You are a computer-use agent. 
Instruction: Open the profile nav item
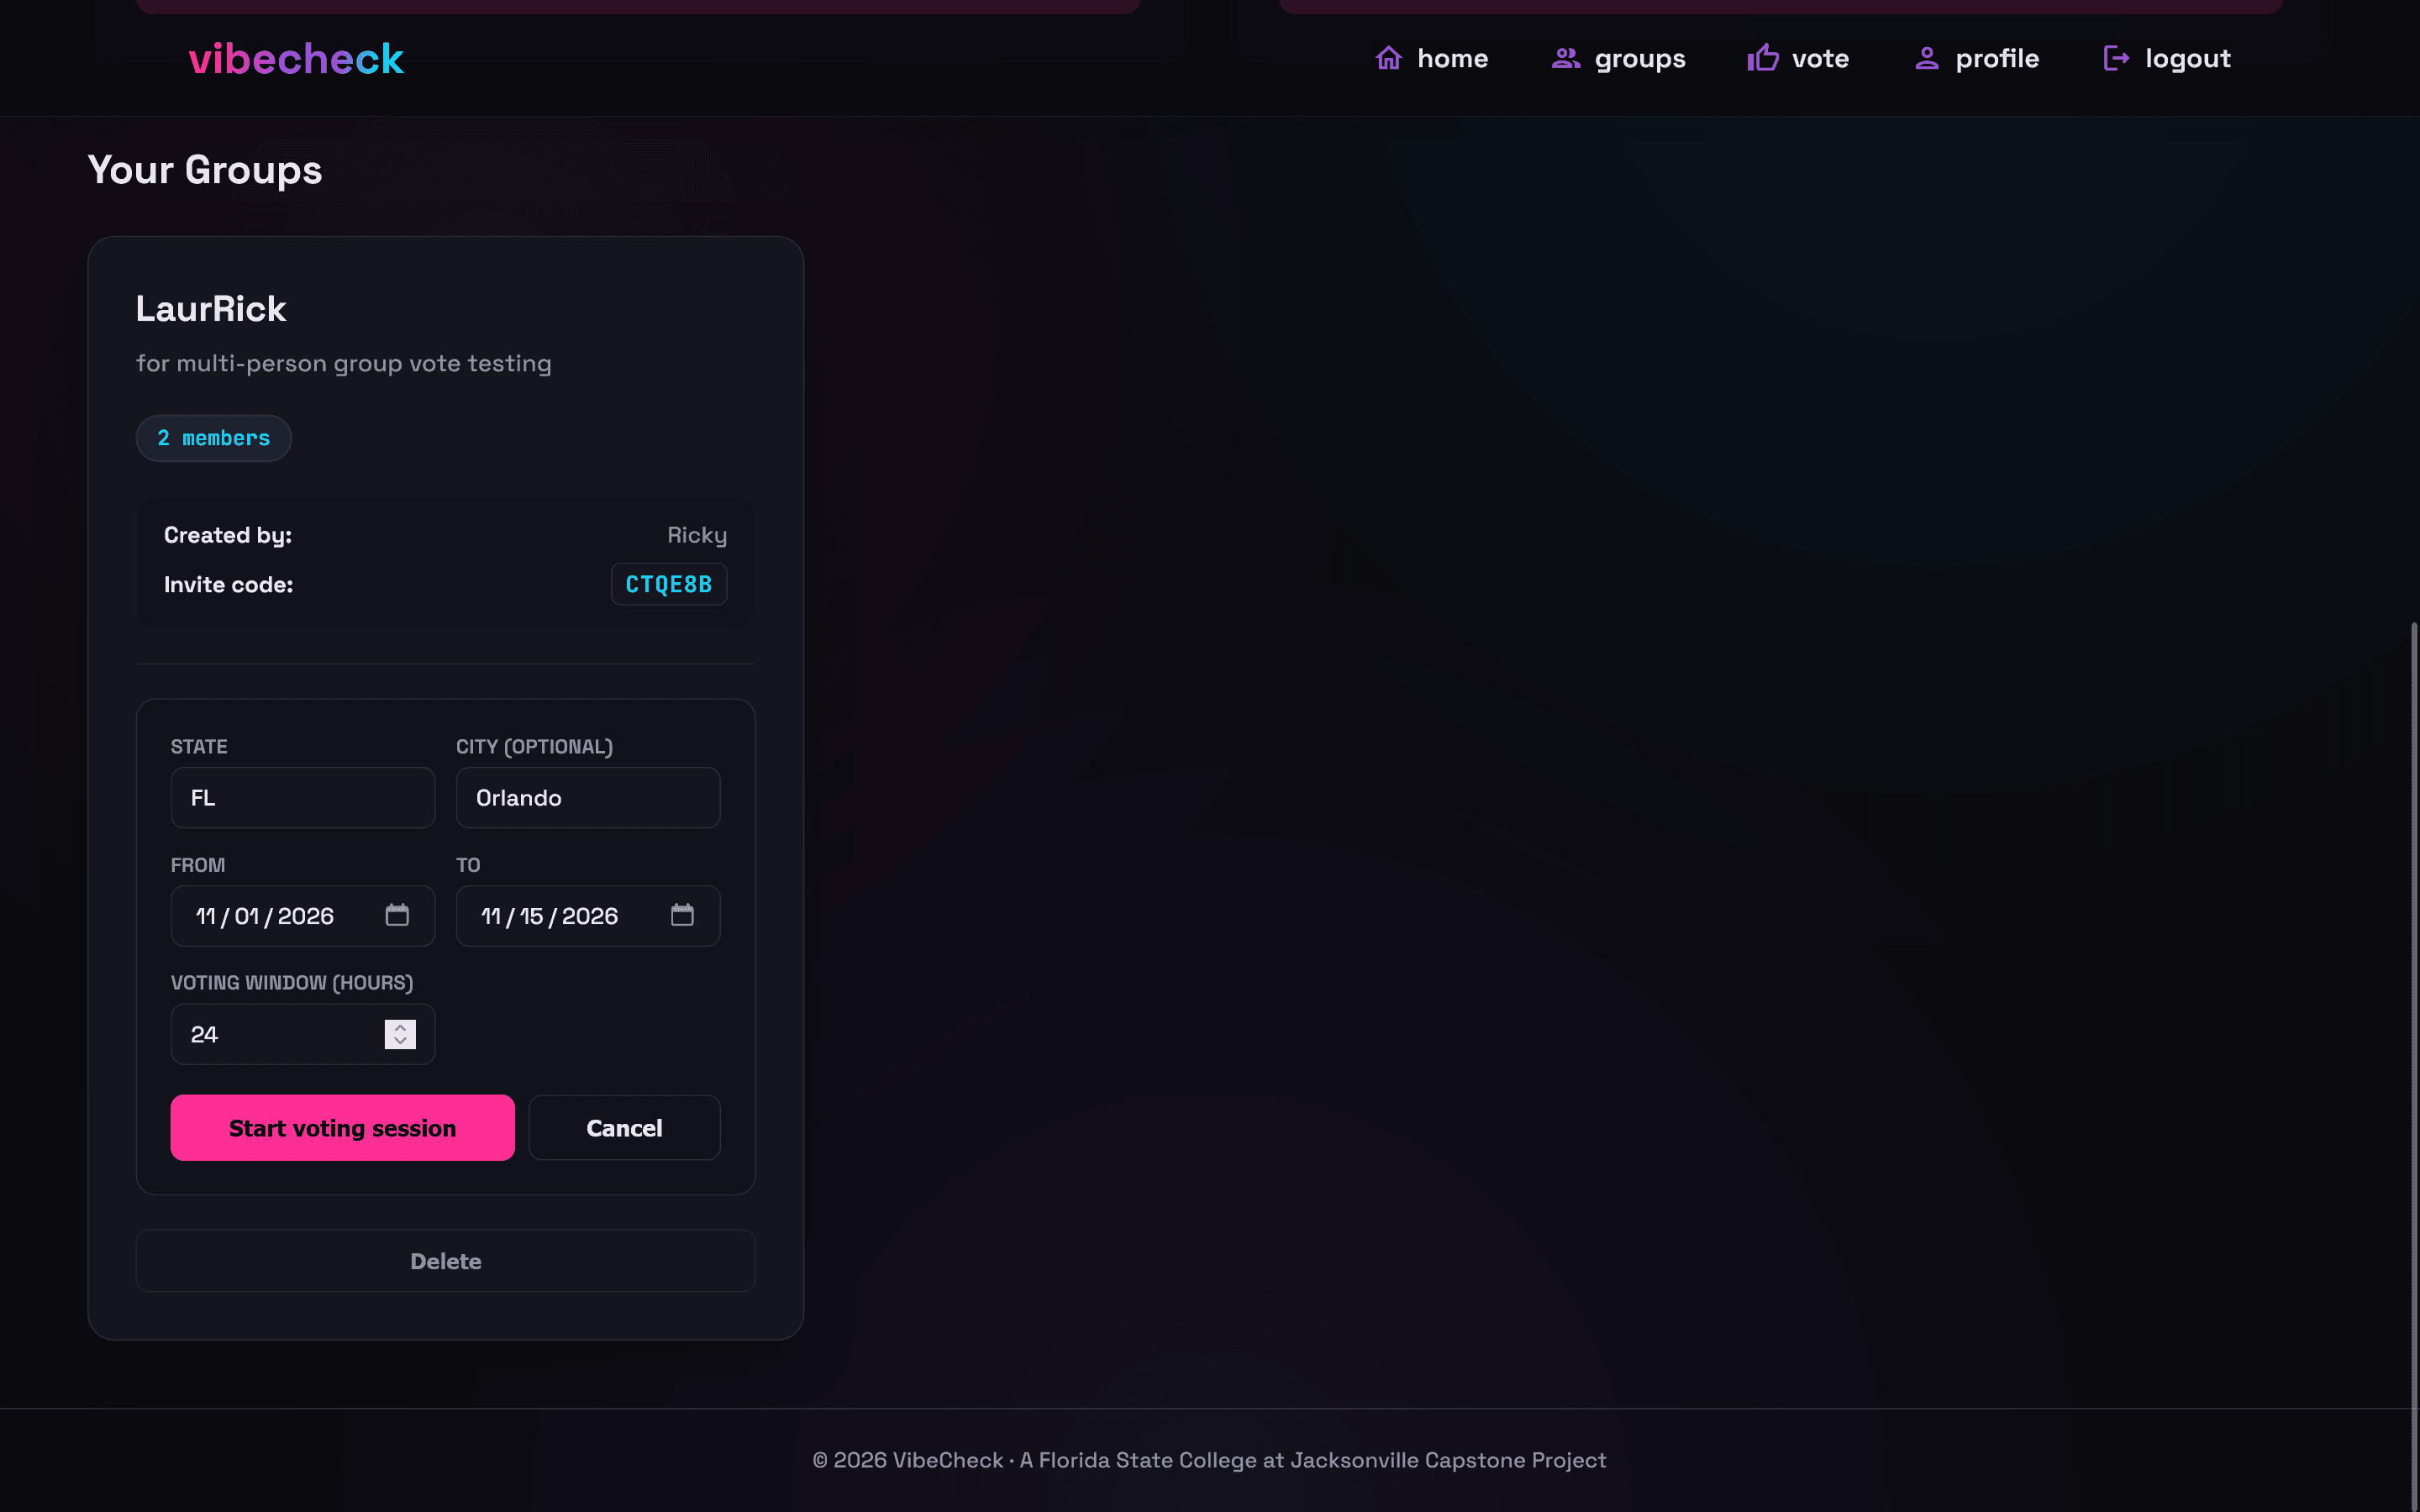click(1976, 58)
